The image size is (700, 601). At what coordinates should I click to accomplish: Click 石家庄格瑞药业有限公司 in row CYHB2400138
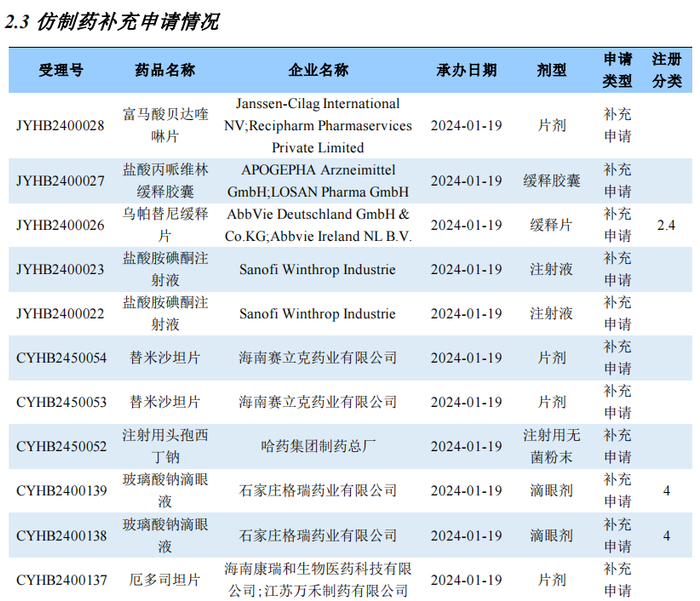pyautogui.click(x=318, y=535)
